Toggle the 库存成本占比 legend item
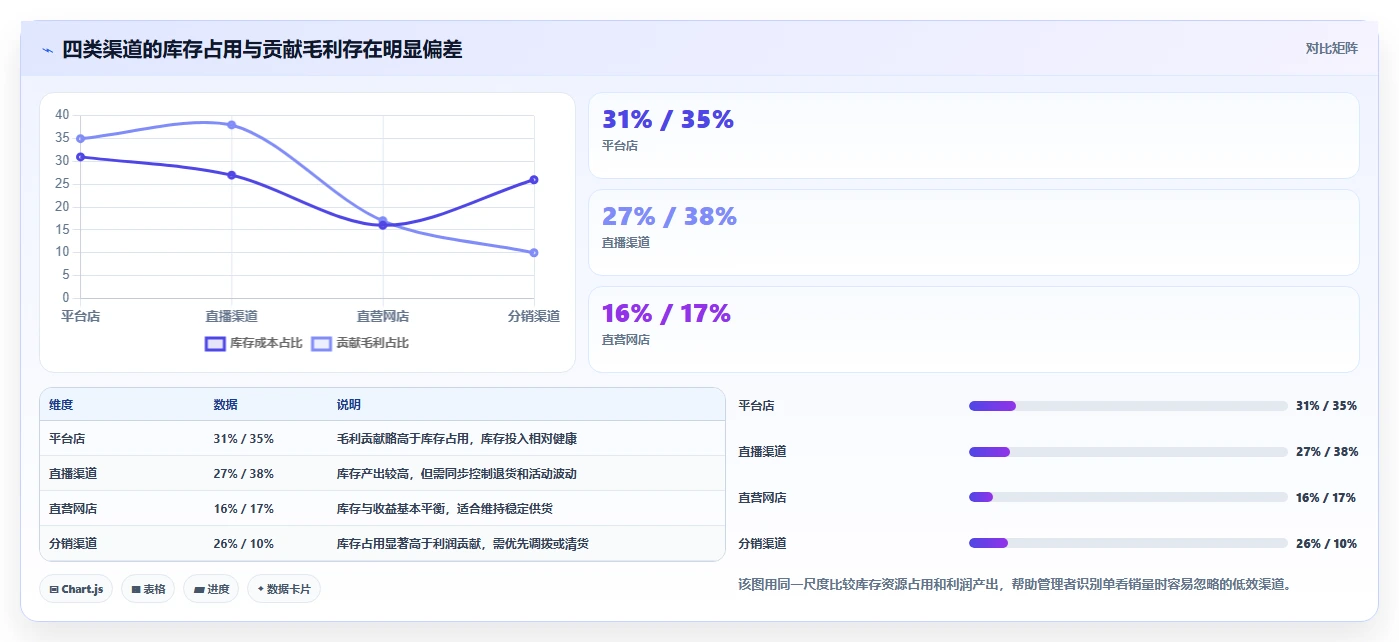1399x642 pixels. pos(253,343)
